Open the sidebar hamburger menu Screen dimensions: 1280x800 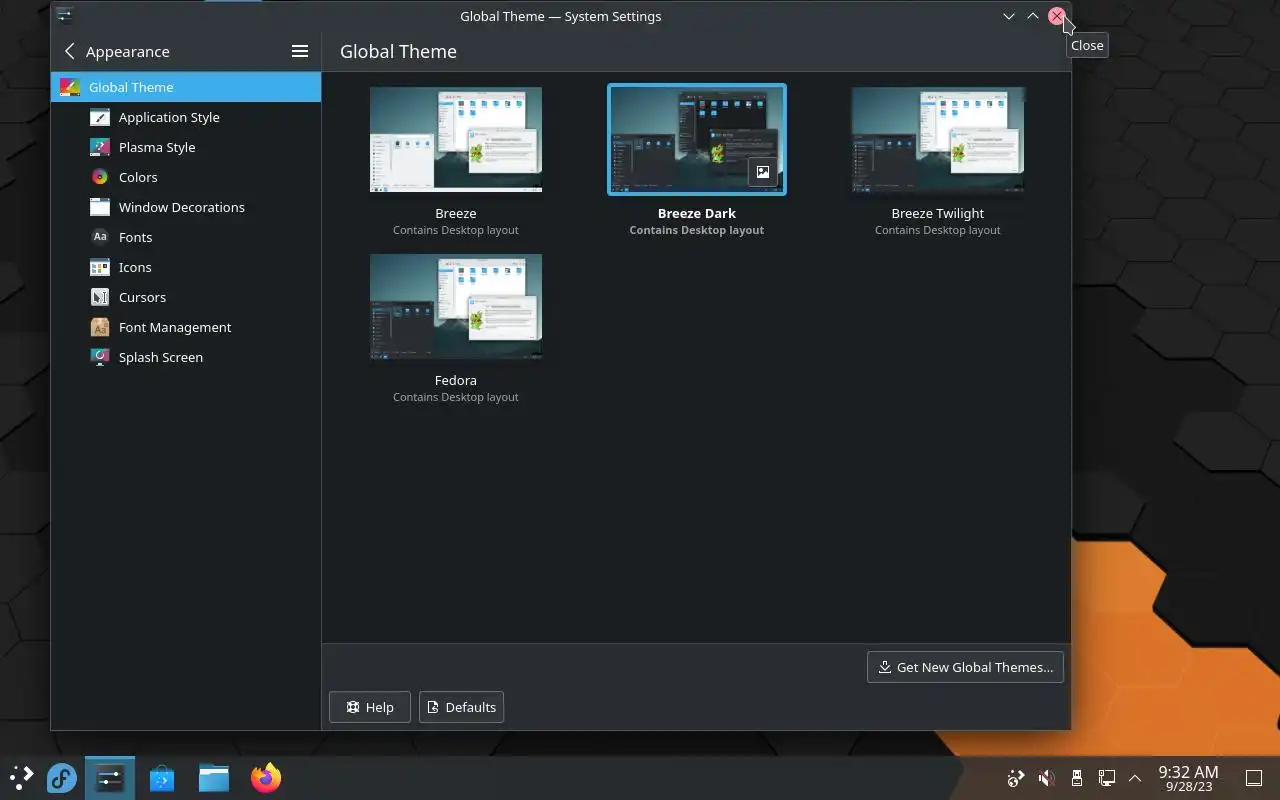299,51
